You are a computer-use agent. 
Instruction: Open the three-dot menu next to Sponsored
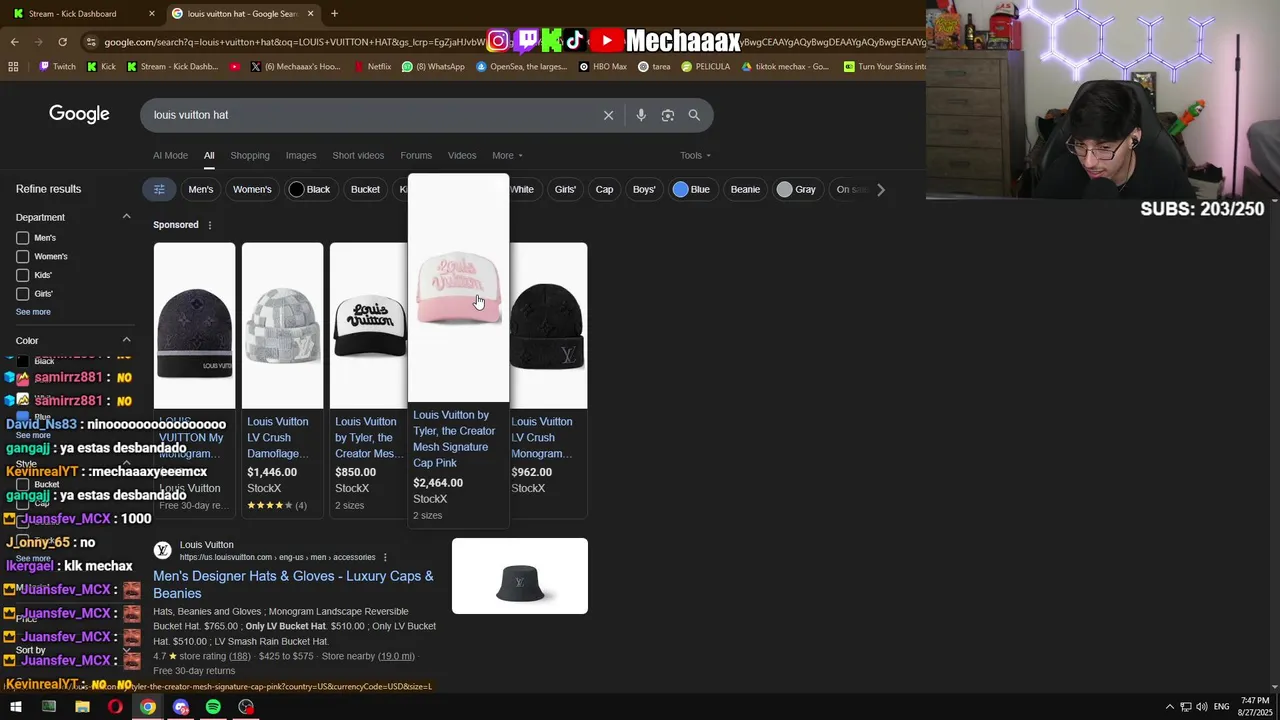[209, 225]
